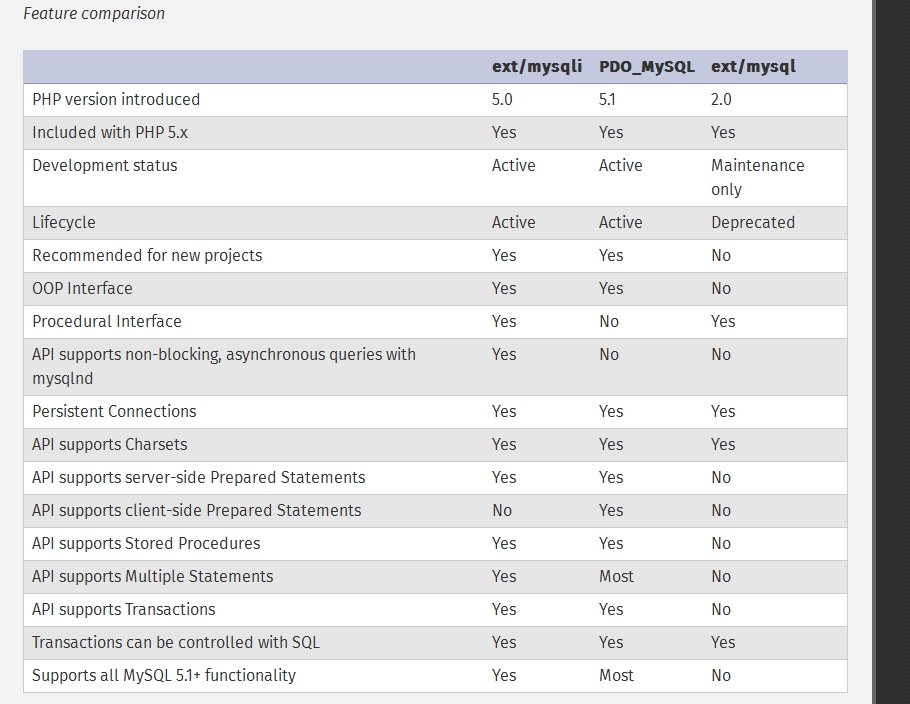Image resolution: width=910 pixels, height=704 pixels.
Task: Click 'No' in Recommended for new projects row
Action: 721,256
